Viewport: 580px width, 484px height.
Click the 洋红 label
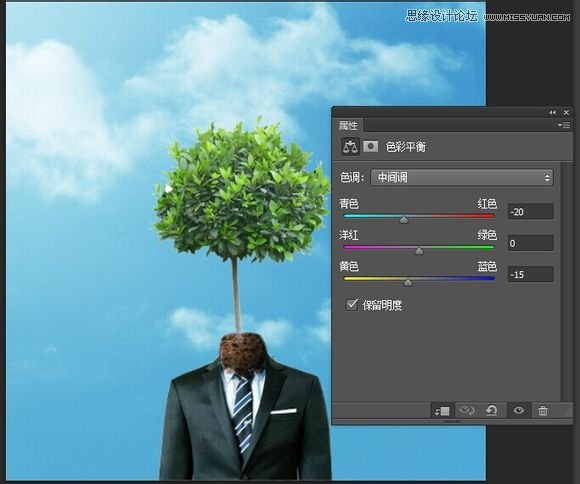[x=349, y=235]
